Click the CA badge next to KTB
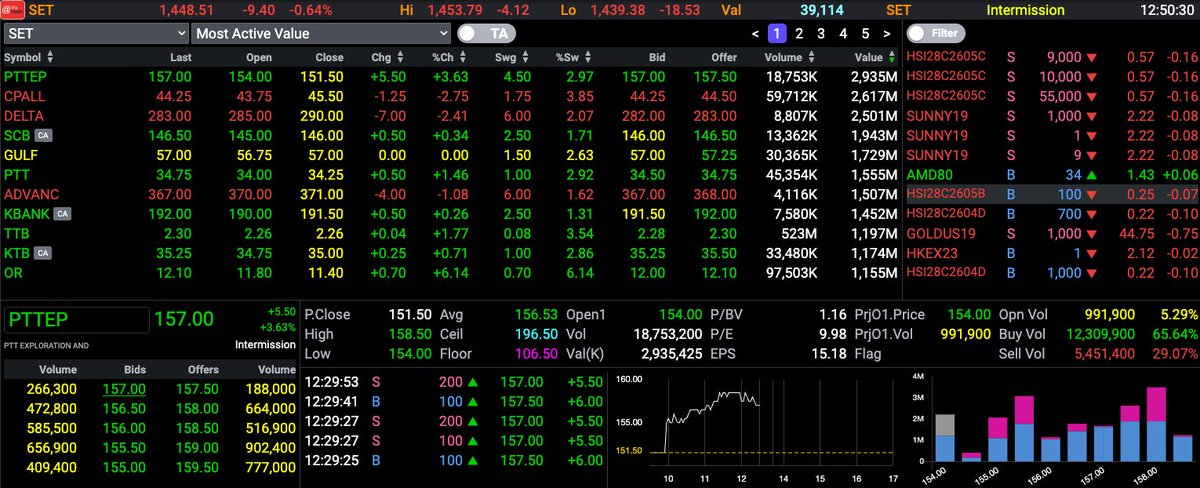Image resolution: width=1200 pixels, height=488 pixels. coord(43,252)
